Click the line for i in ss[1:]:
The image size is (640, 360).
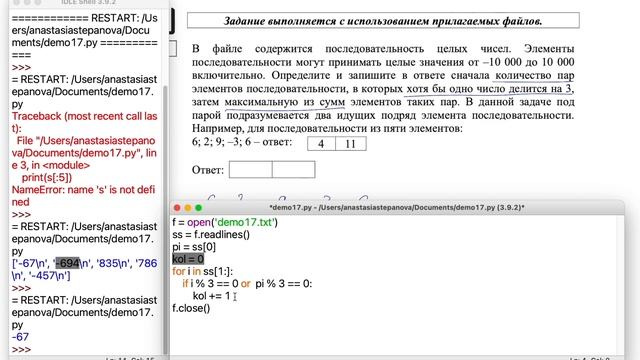(202, 271)
